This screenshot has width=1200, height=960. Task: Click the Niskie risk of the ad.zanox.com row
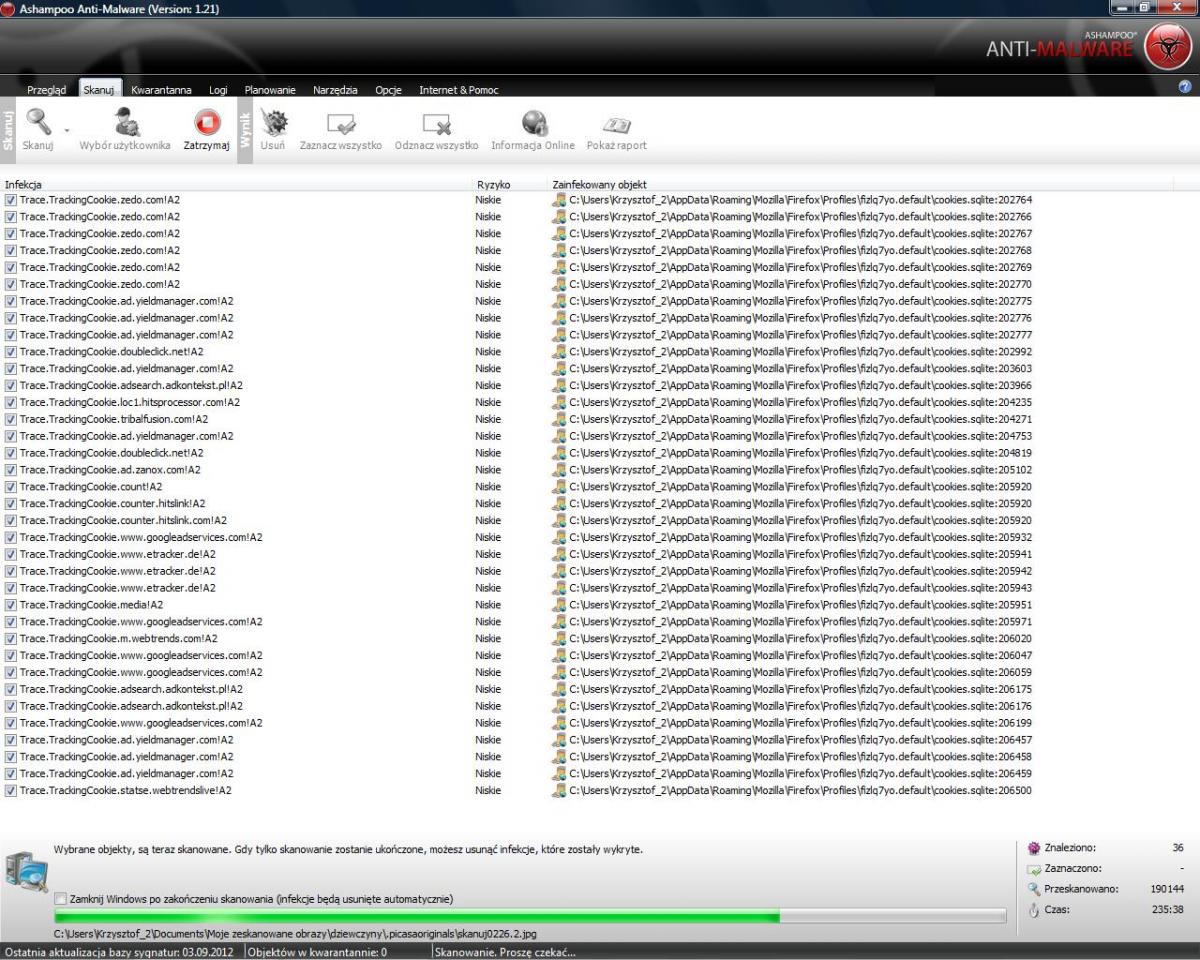(x=488, y=470)
